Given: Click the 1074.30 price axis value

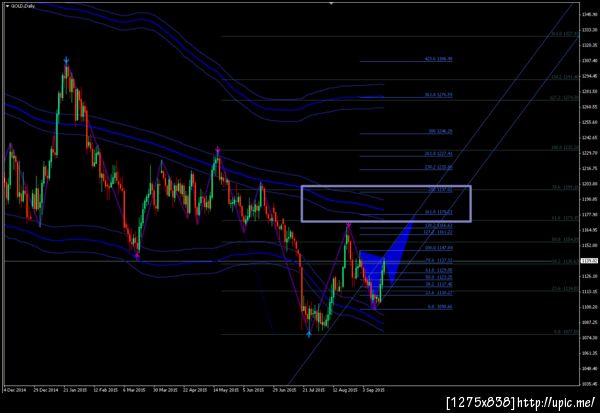Looking at the screenshot, I should [x=589, y=338].
